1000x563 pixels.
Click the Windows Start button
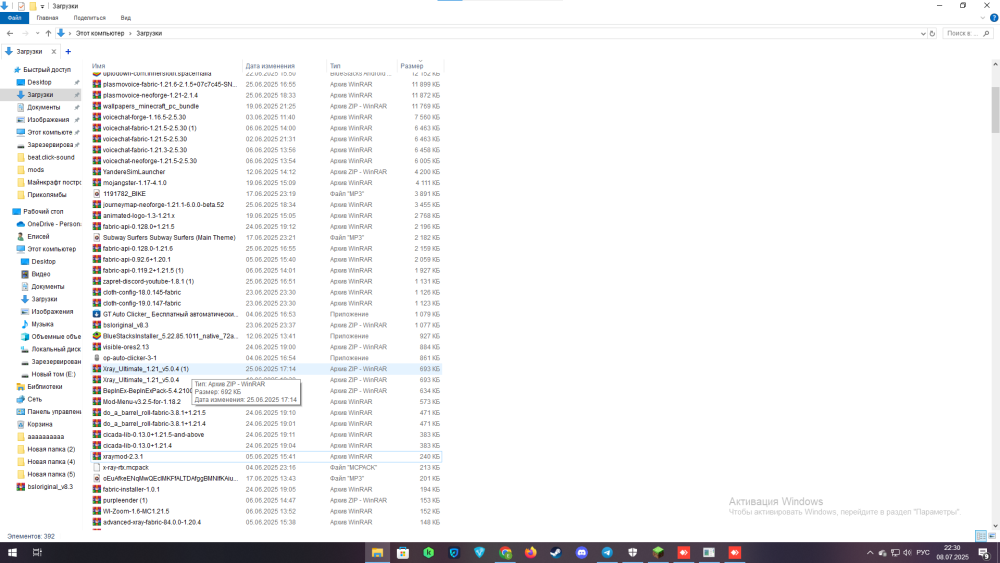[x=12, y=553]
